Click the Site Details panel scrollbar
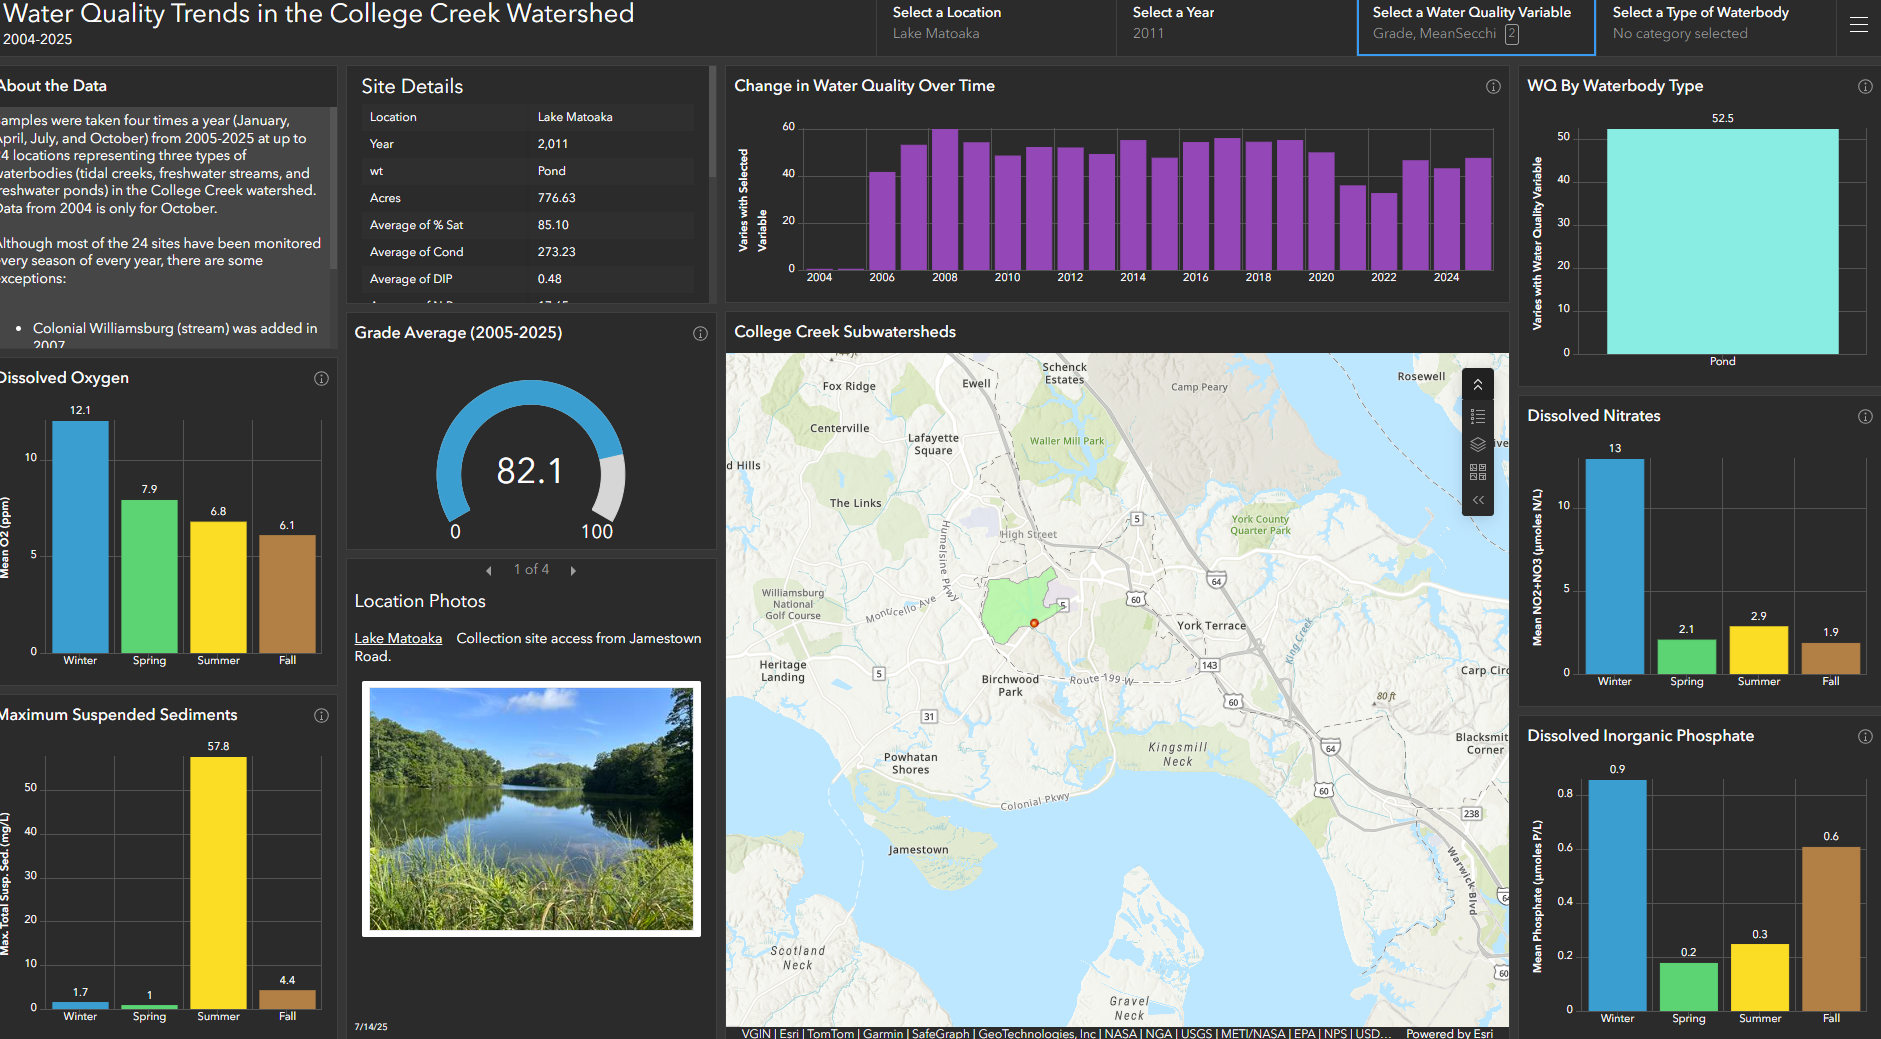This screenshot has width=1881, height=1039. pos(712,122)
